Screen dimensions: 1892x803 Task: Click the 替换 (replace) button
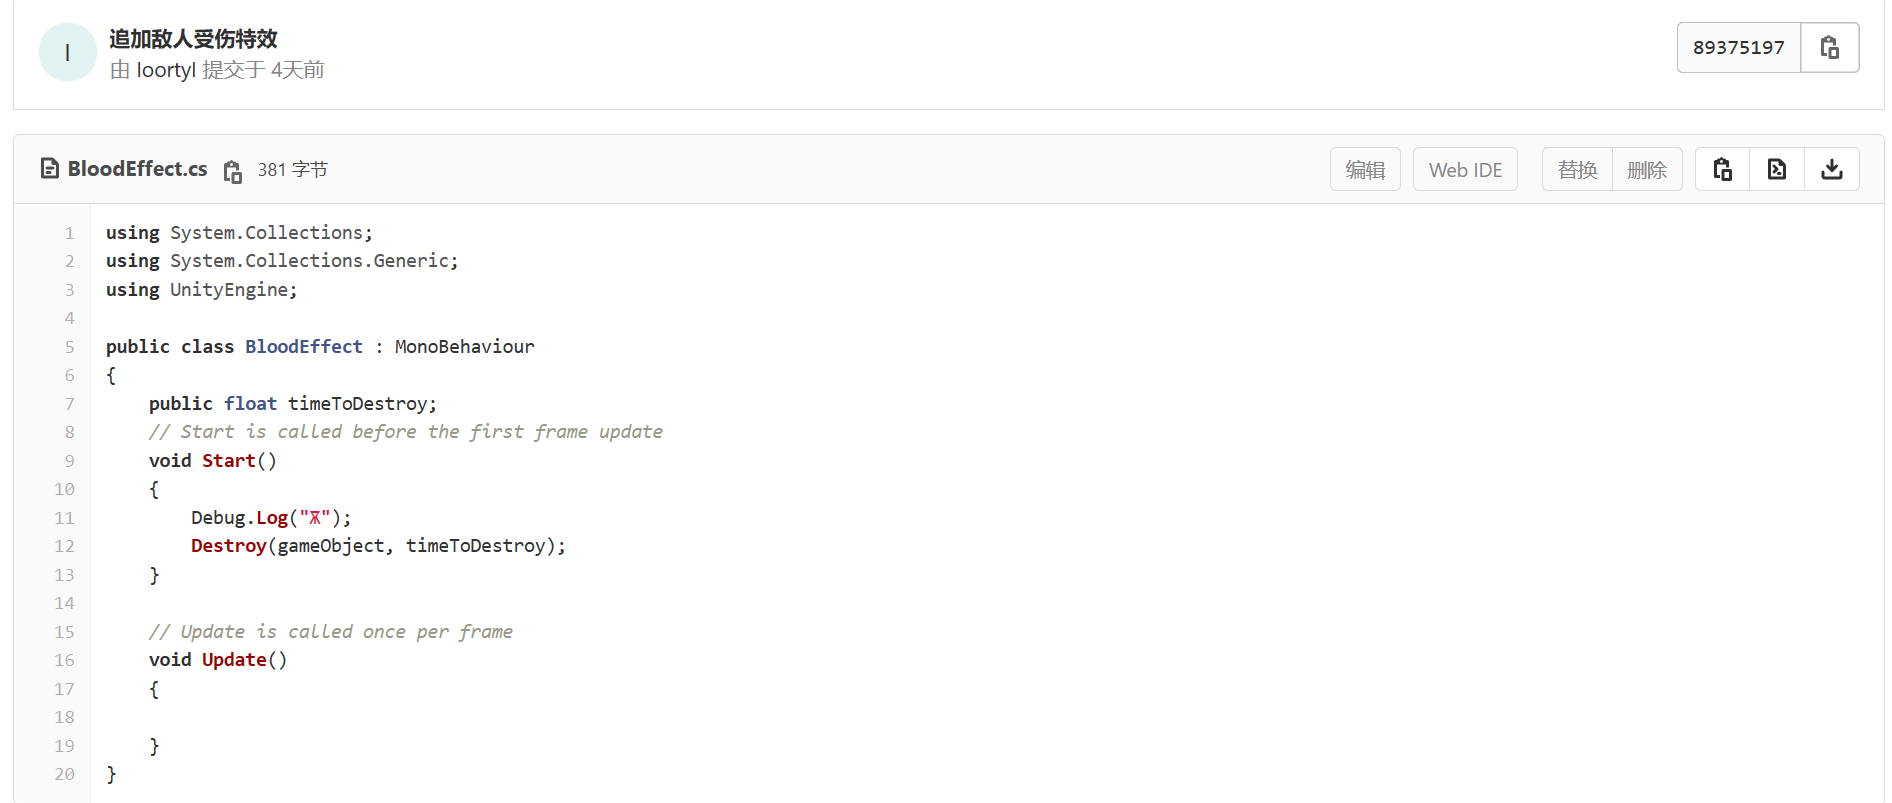[1577, 169]
